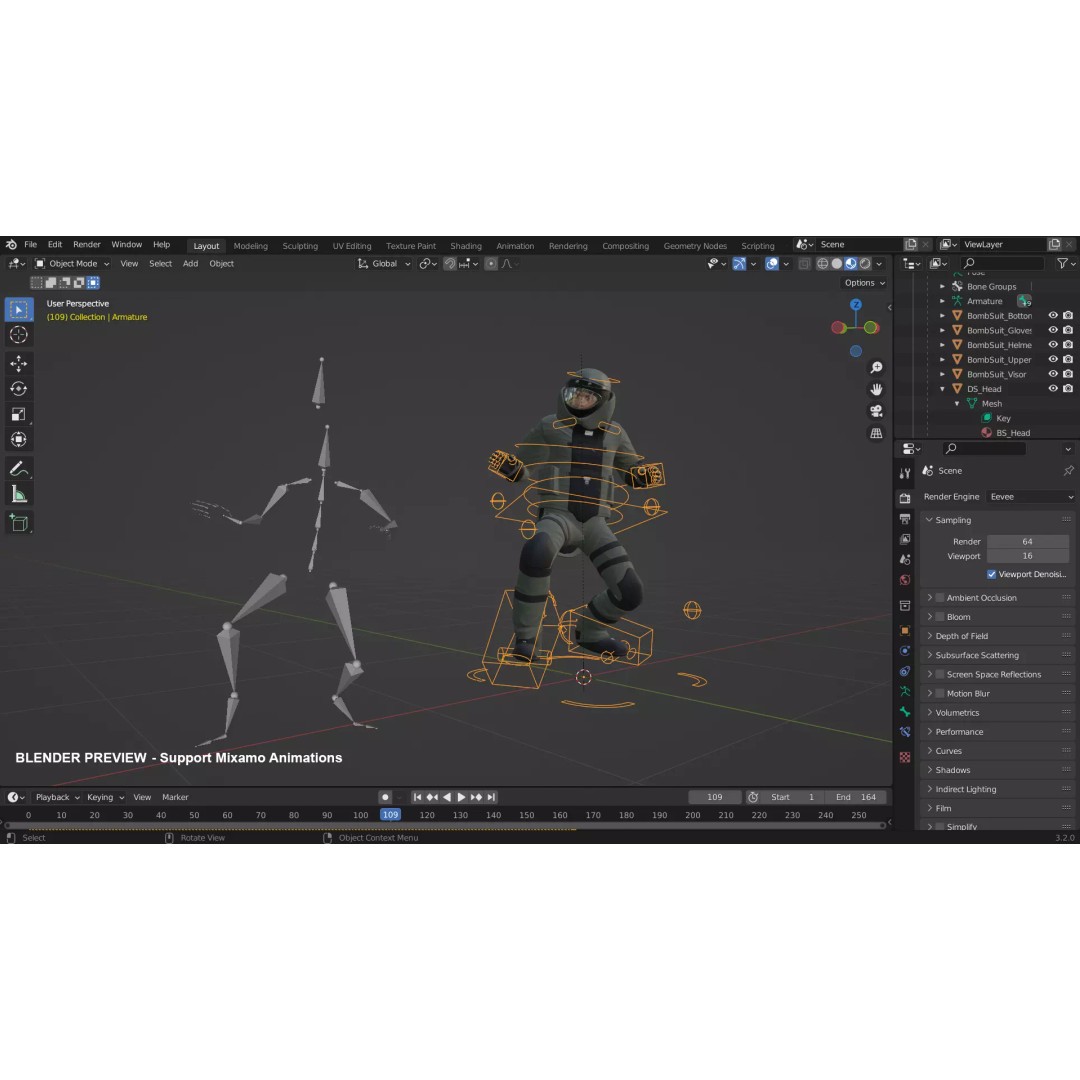1080x1080 pixels.
Task: Switch perspective/orthographic with the grid icon
Action: point(876,433)
